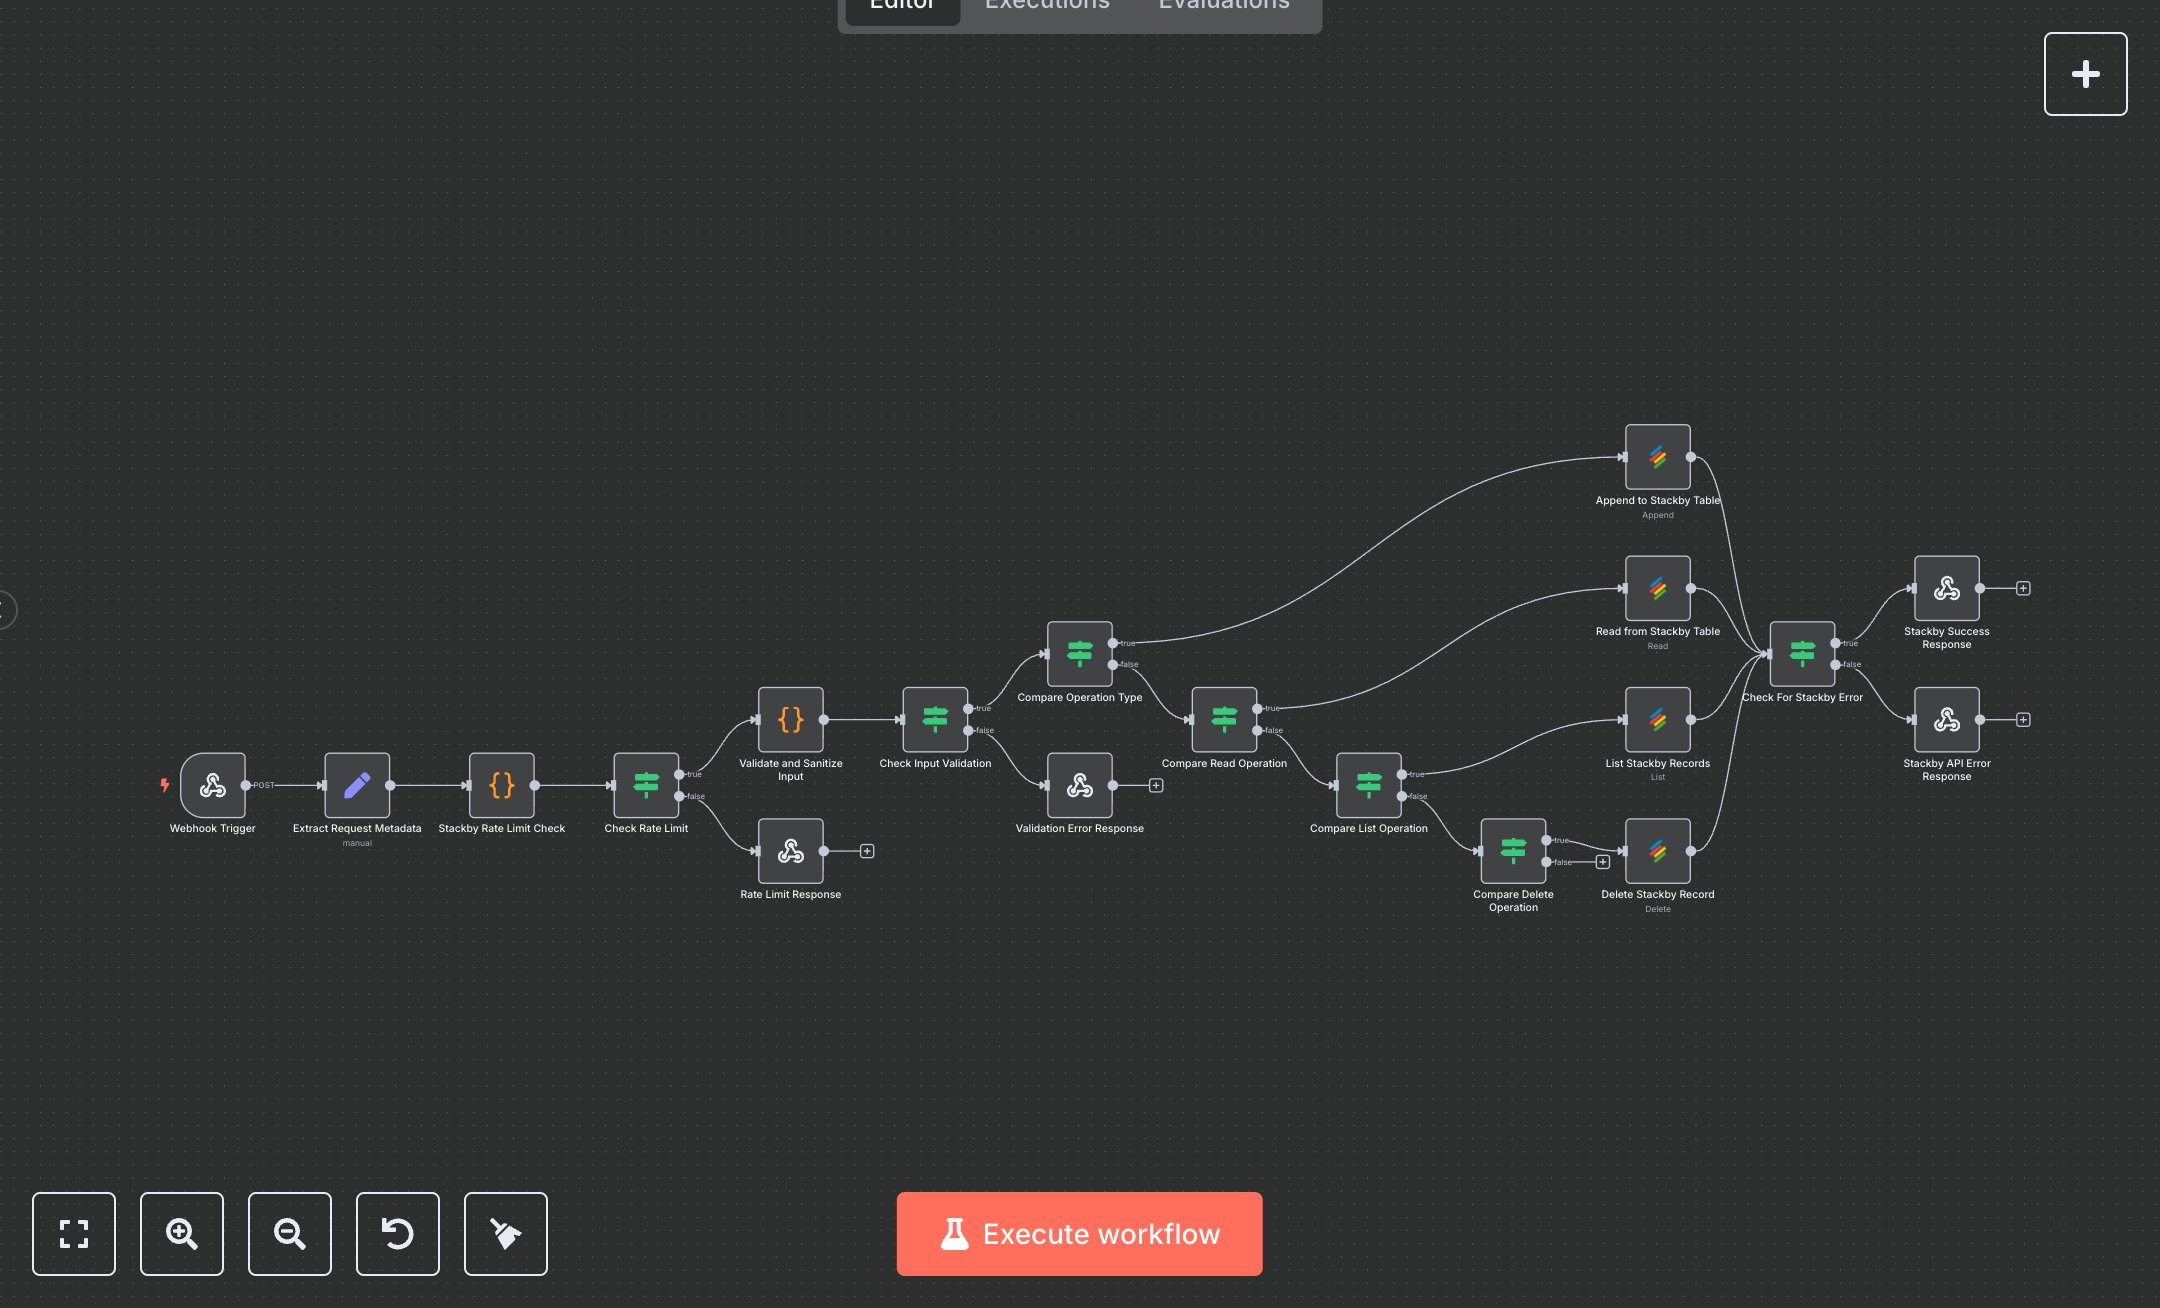Viewport: 2160px width, 1308px height.
Task: Zoom in on the canvas
Action: coord(181,1234)
